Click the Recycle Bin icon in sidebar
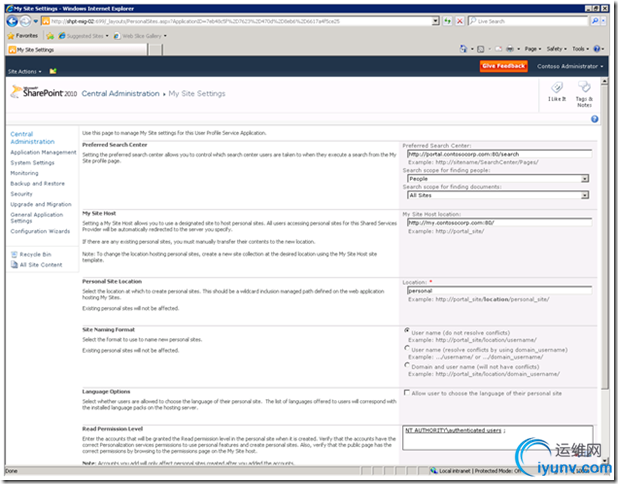618x484 pixels. [14, 255]
